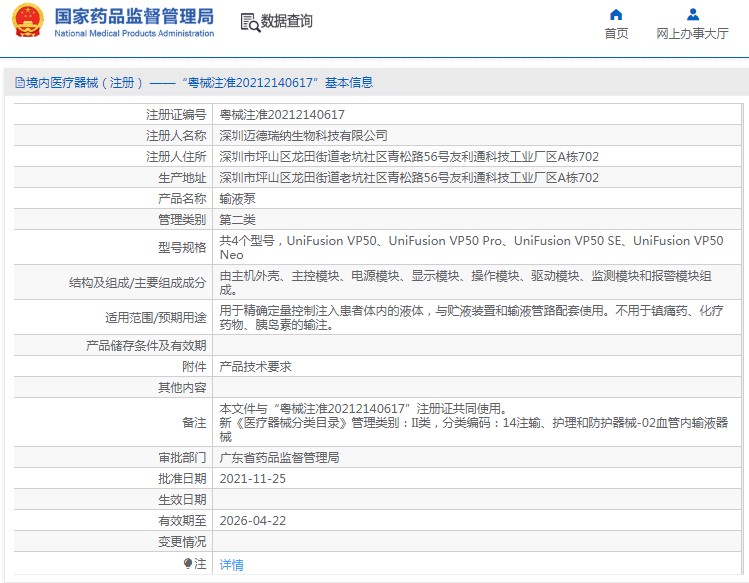This screenshot has height=583, width=749.
Task: Click the 型号规格 label
Action: tap(182, 248)
